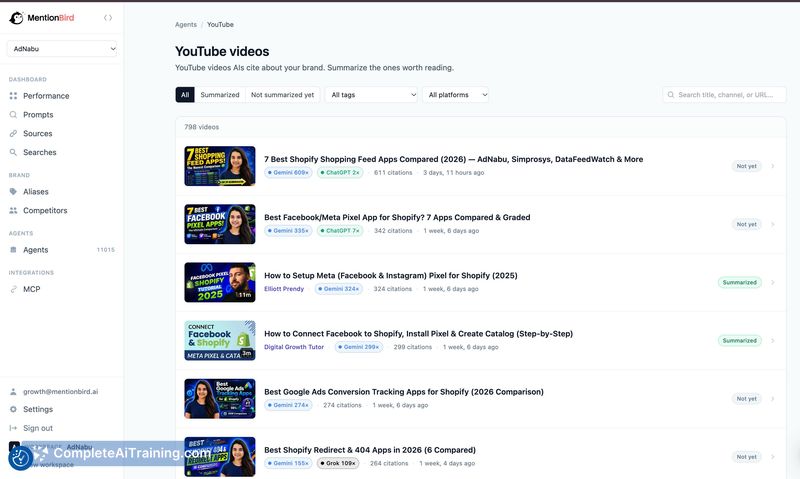Open thumbnail of 7 Best Shopping Feed Apps video

(220, 166)
